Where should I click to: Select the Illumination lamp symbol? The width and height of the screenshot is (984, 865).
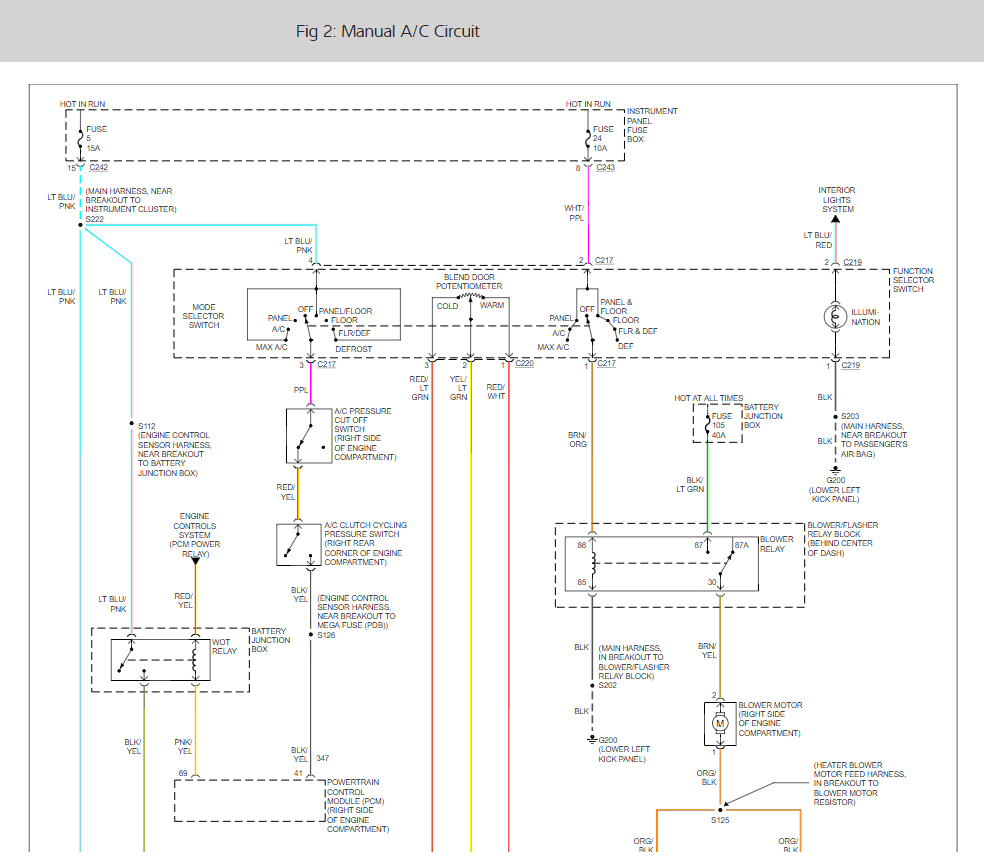pyautogui.click(x=835, y=316)
